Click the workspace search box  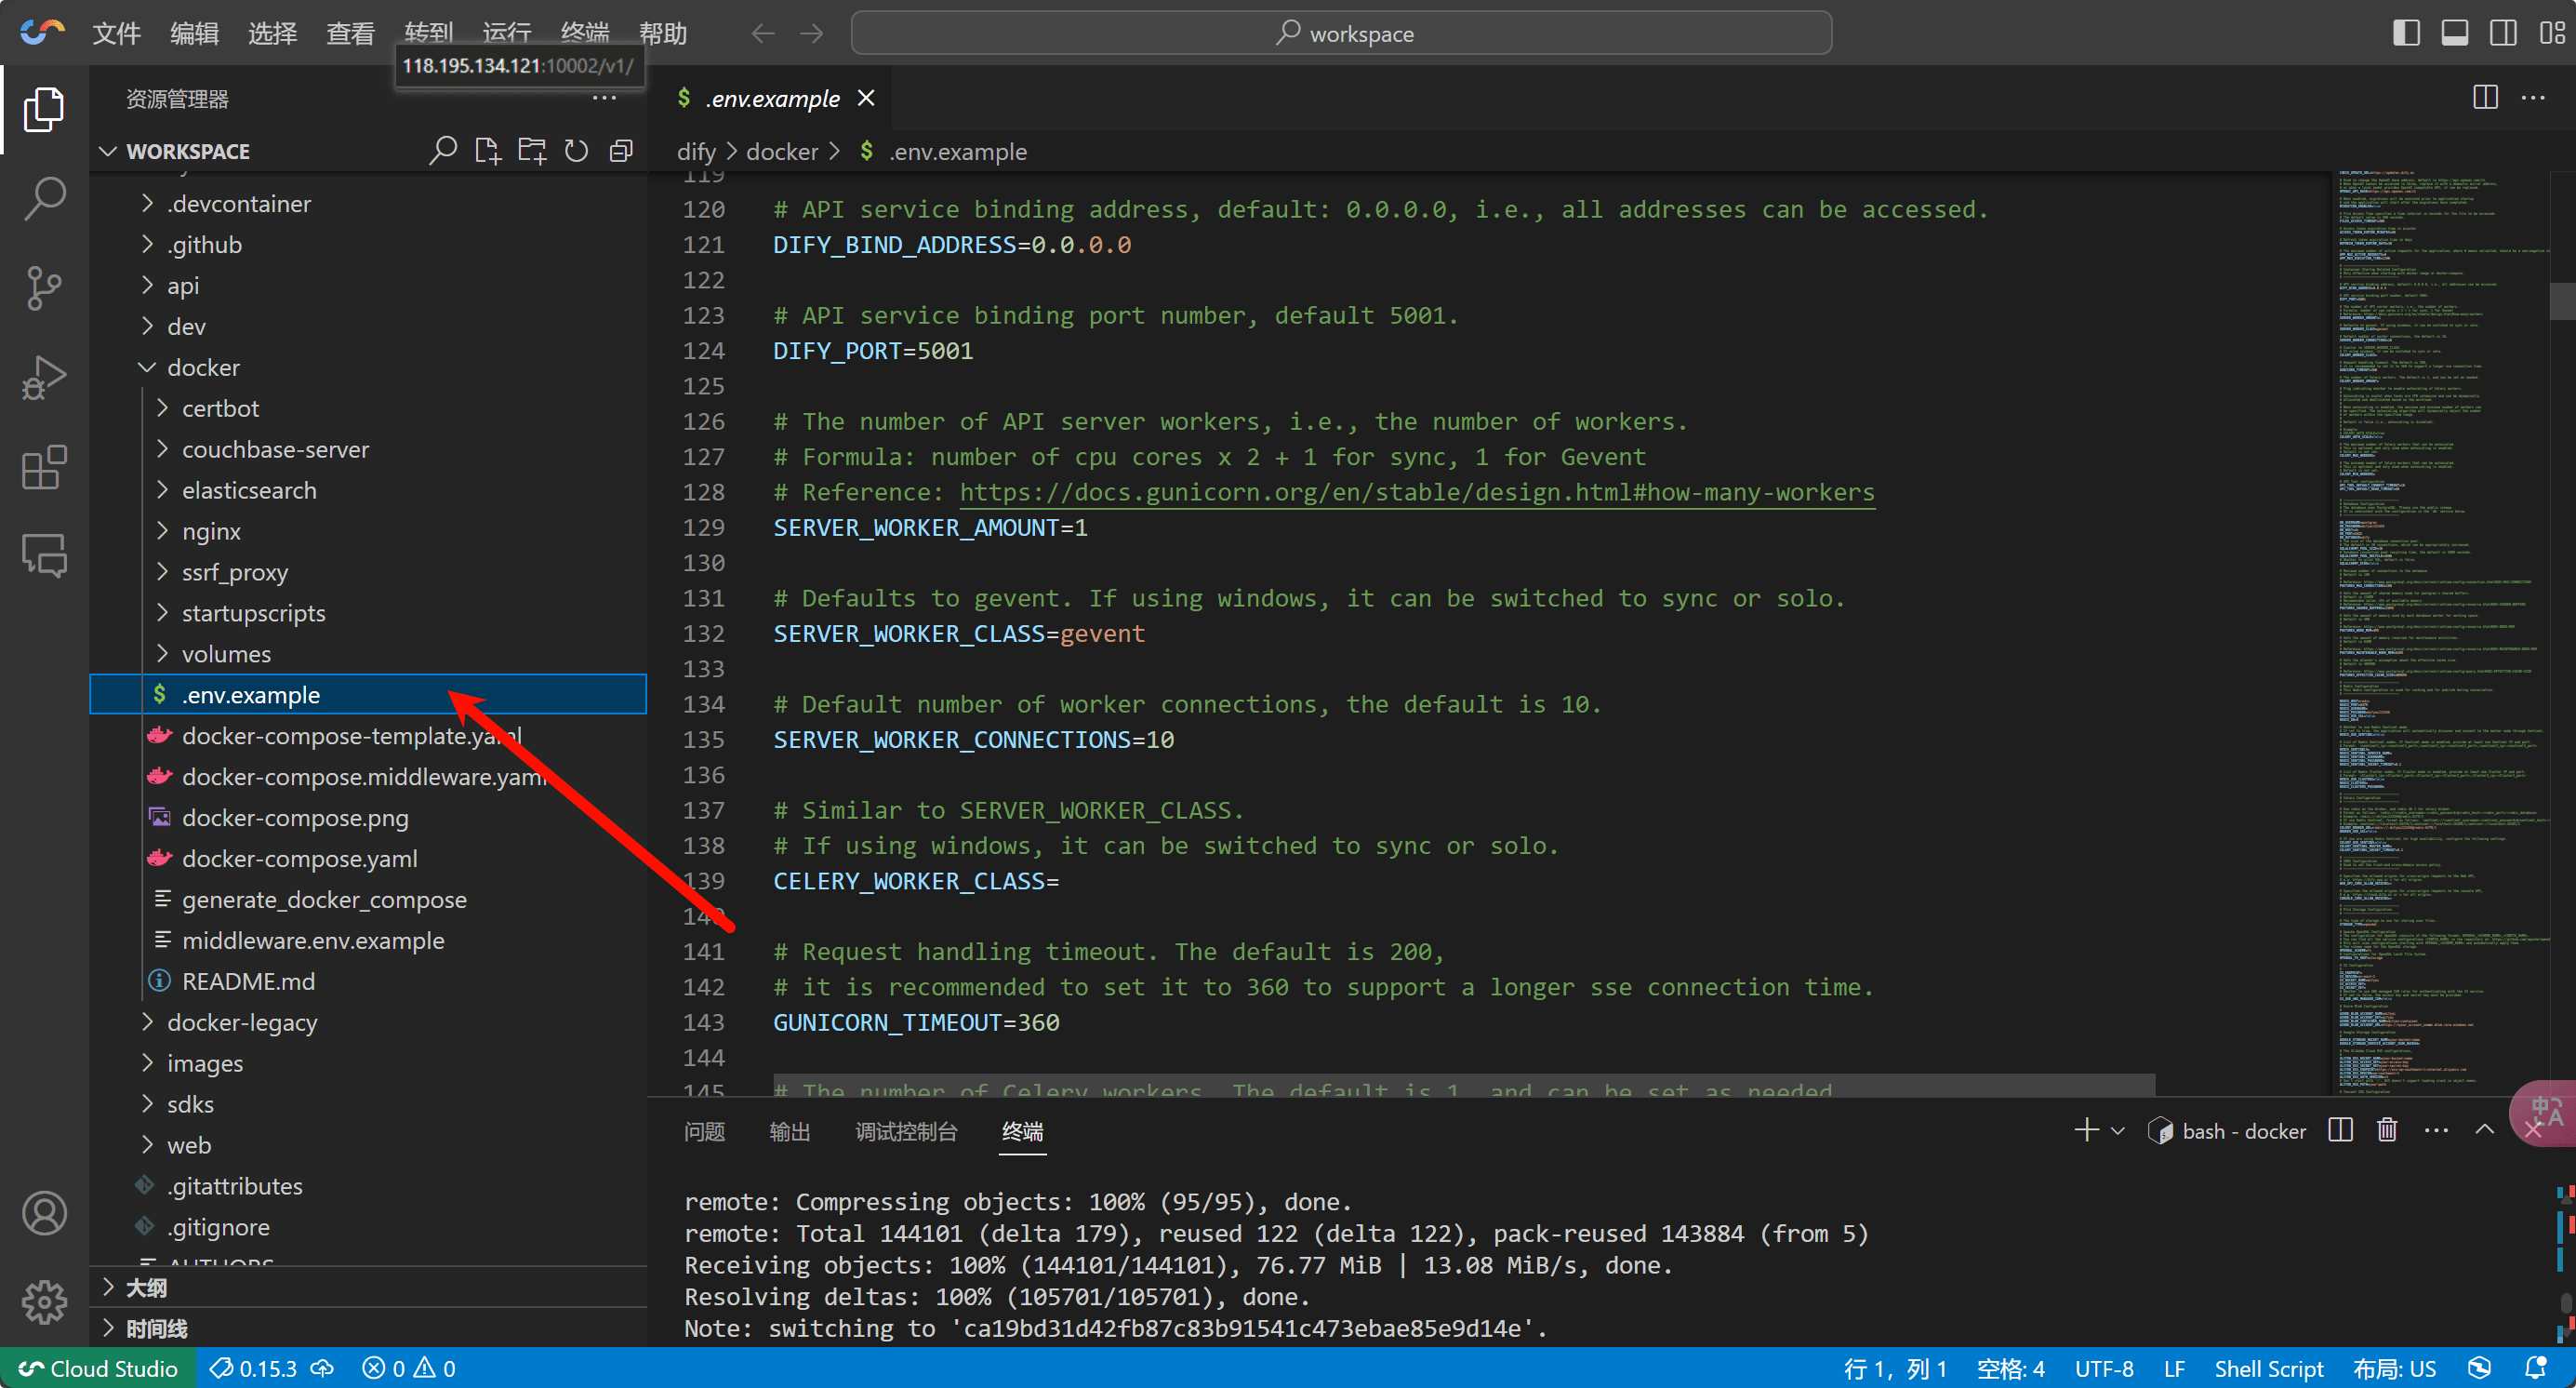click(x=1341, y=33)
